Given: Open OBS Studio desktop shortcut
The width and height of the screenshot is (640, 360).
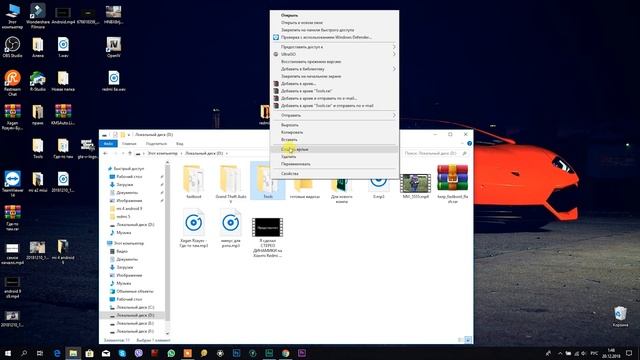Looking at the screenshot, I should (12, 47).
